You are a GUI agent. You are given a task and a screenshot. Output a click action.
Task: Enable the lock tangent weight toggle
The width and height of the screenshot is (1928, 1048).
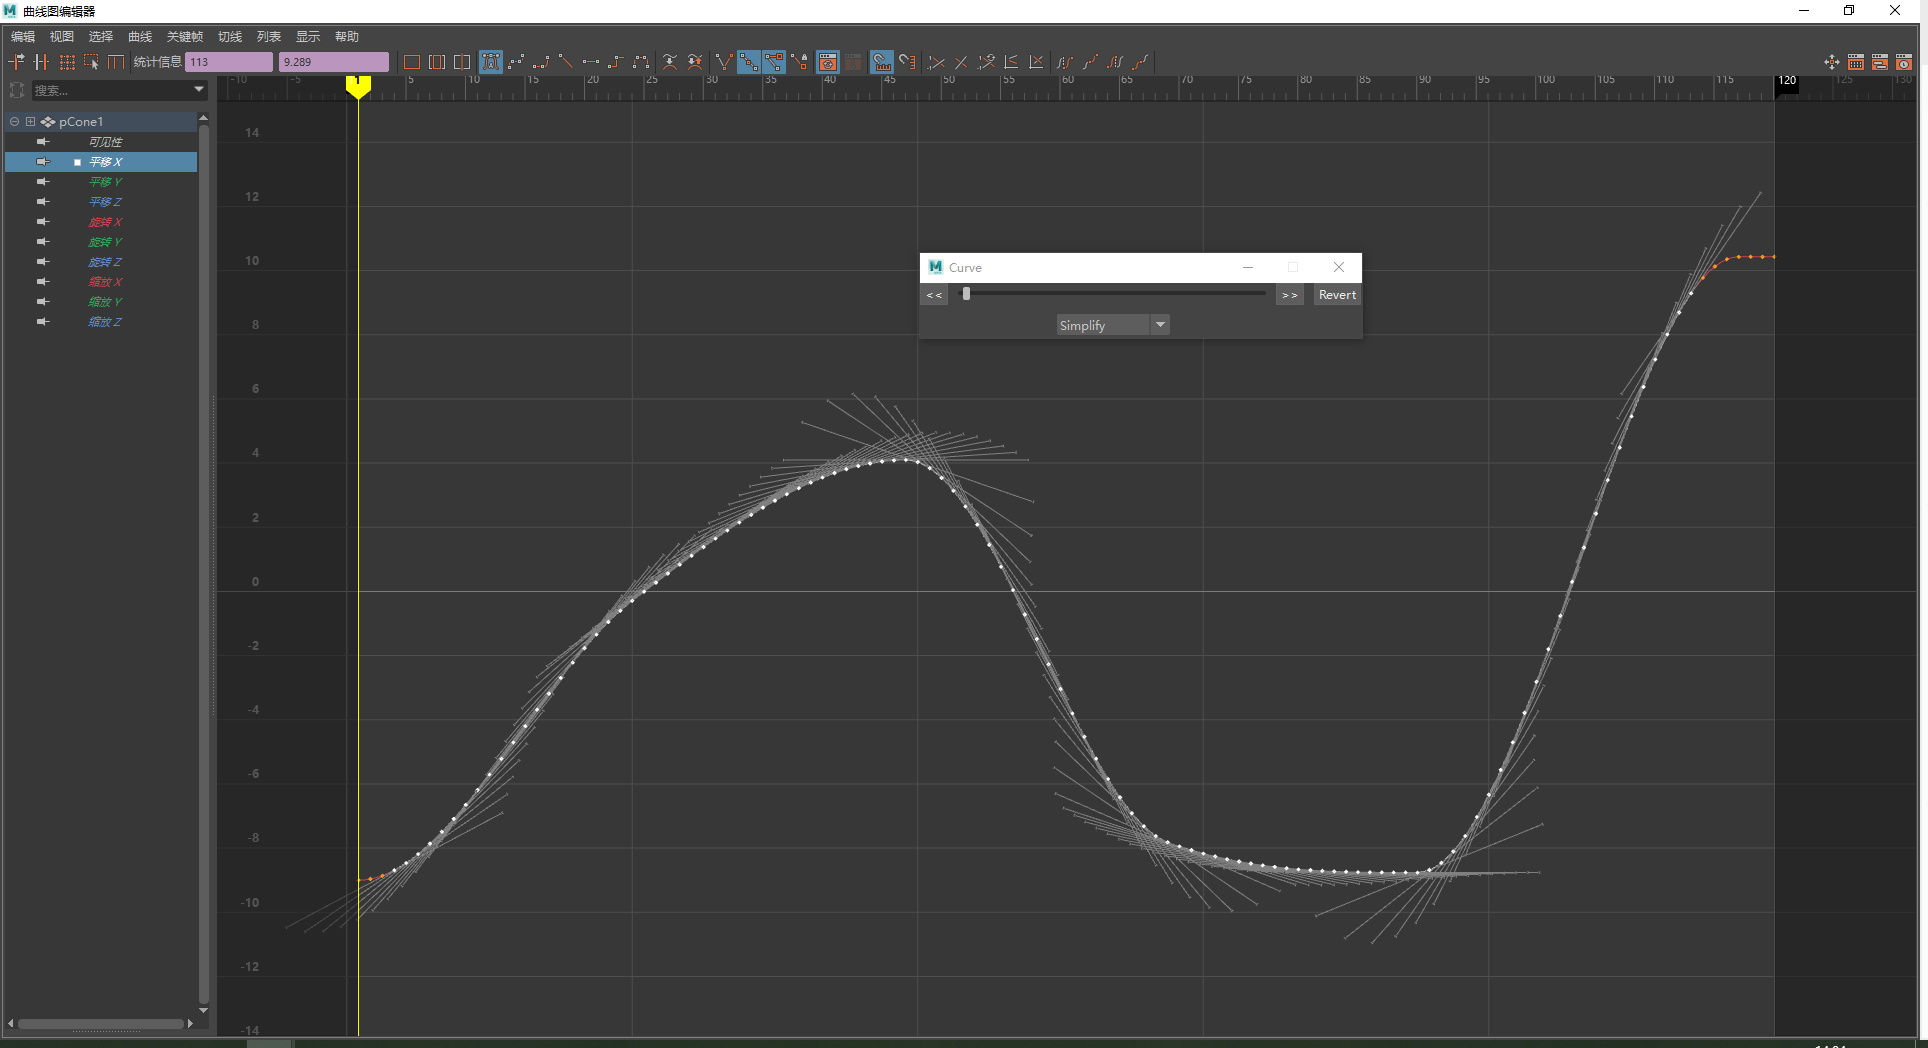[800, 62]
